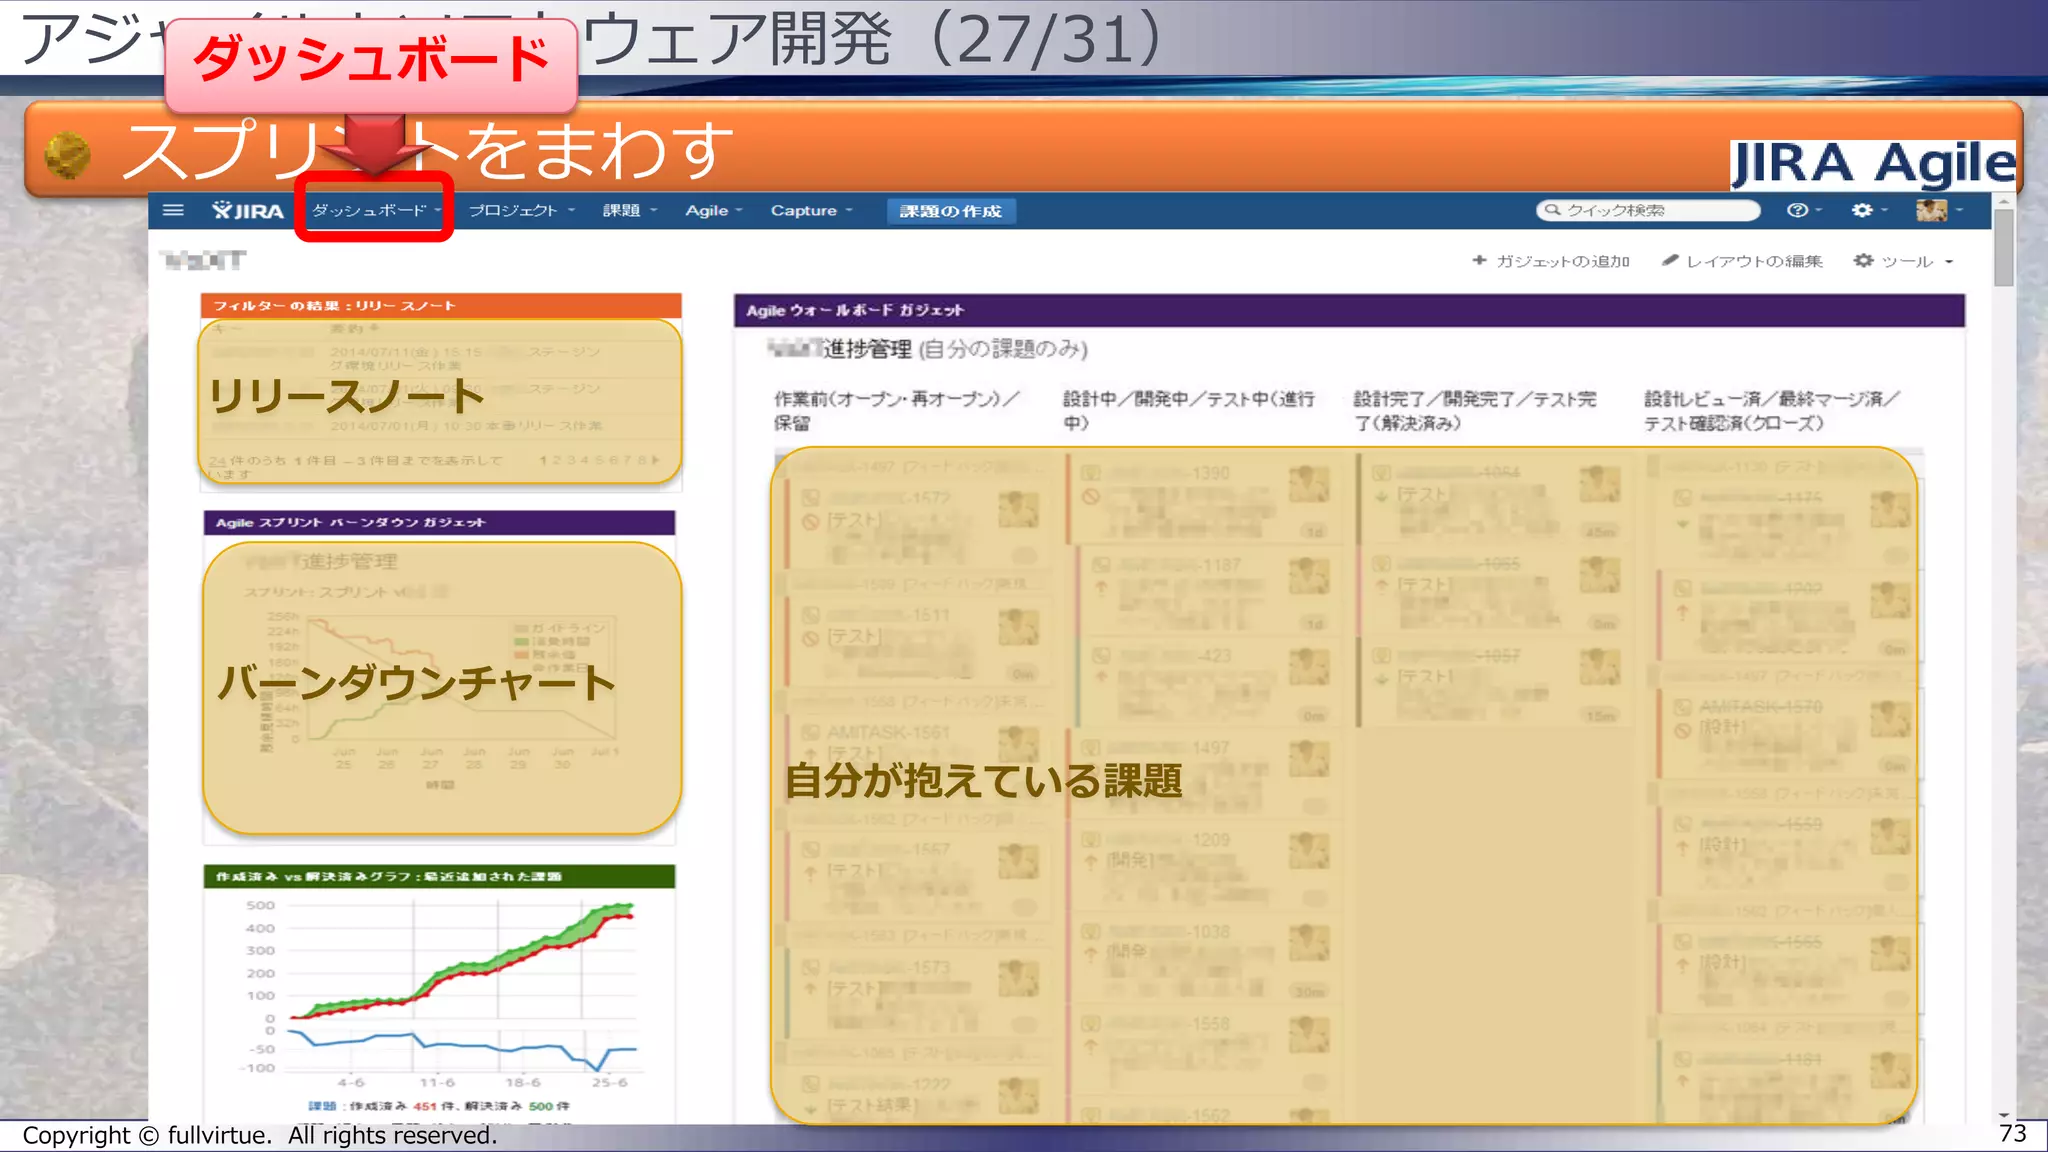2048x1152 pixels.
Task: Click the 課題の作成 button
Action: [x=950, y=211]
